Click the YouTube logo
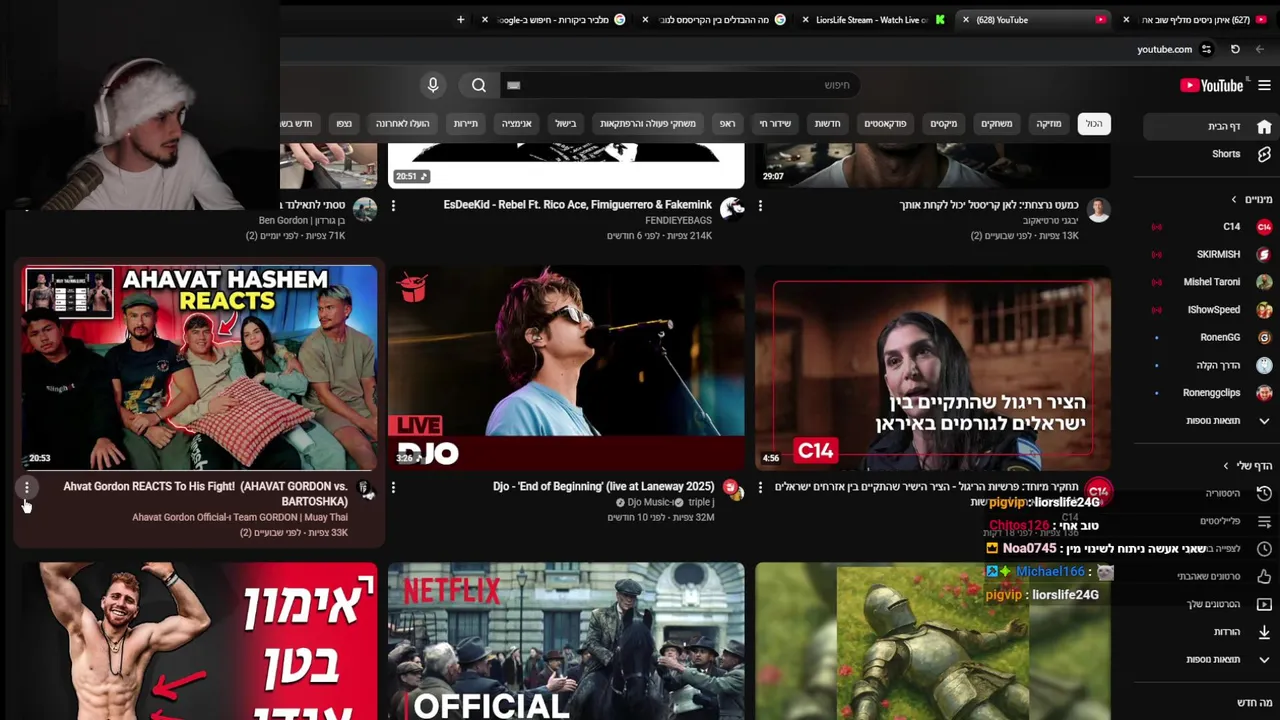The image size is (1280, 720). pos(1212,86)
